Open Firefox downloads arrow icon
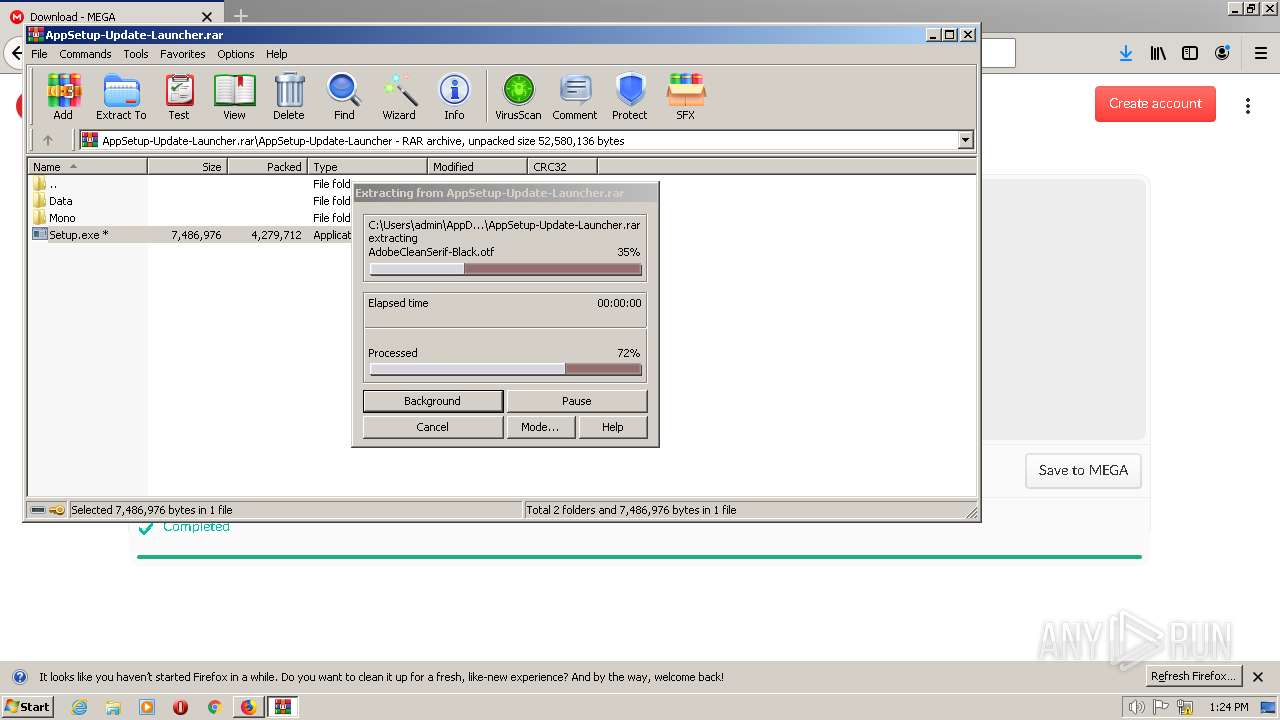Viewport: 1280px width, 720px height. [1126, 53]
